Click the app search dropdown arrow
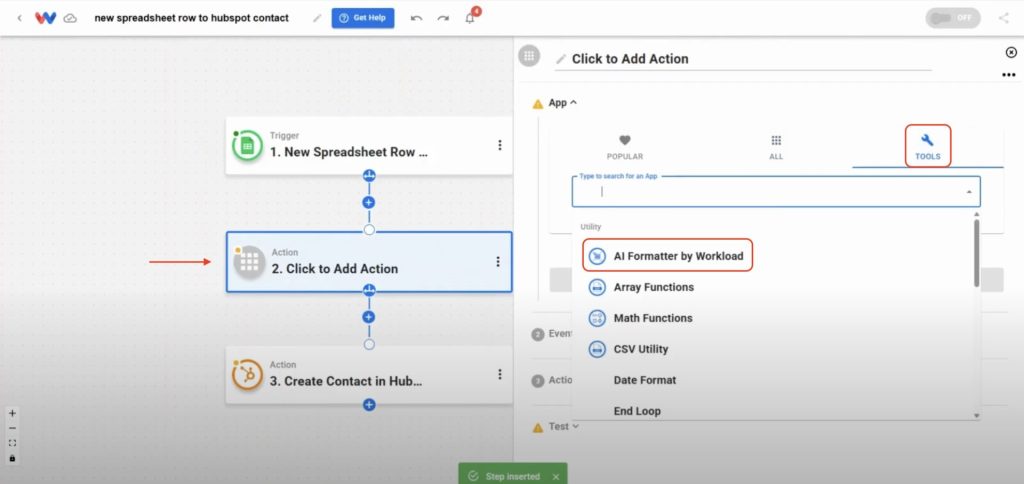 (x=968, y=192)
